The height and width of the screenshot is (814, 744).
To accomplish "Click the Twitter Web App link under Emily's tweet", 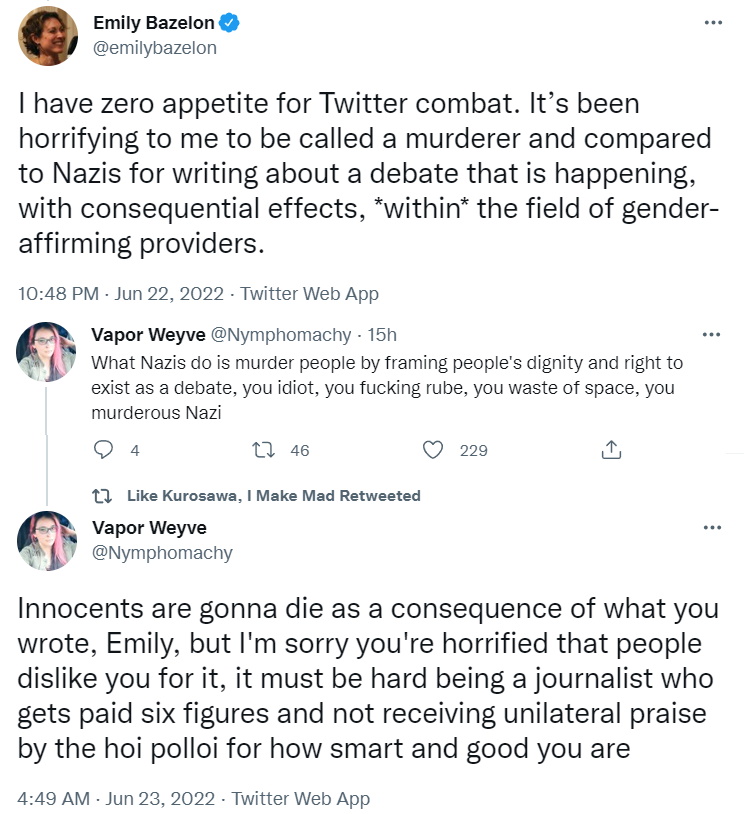I will pyautogui.click(x=310, y=294).
